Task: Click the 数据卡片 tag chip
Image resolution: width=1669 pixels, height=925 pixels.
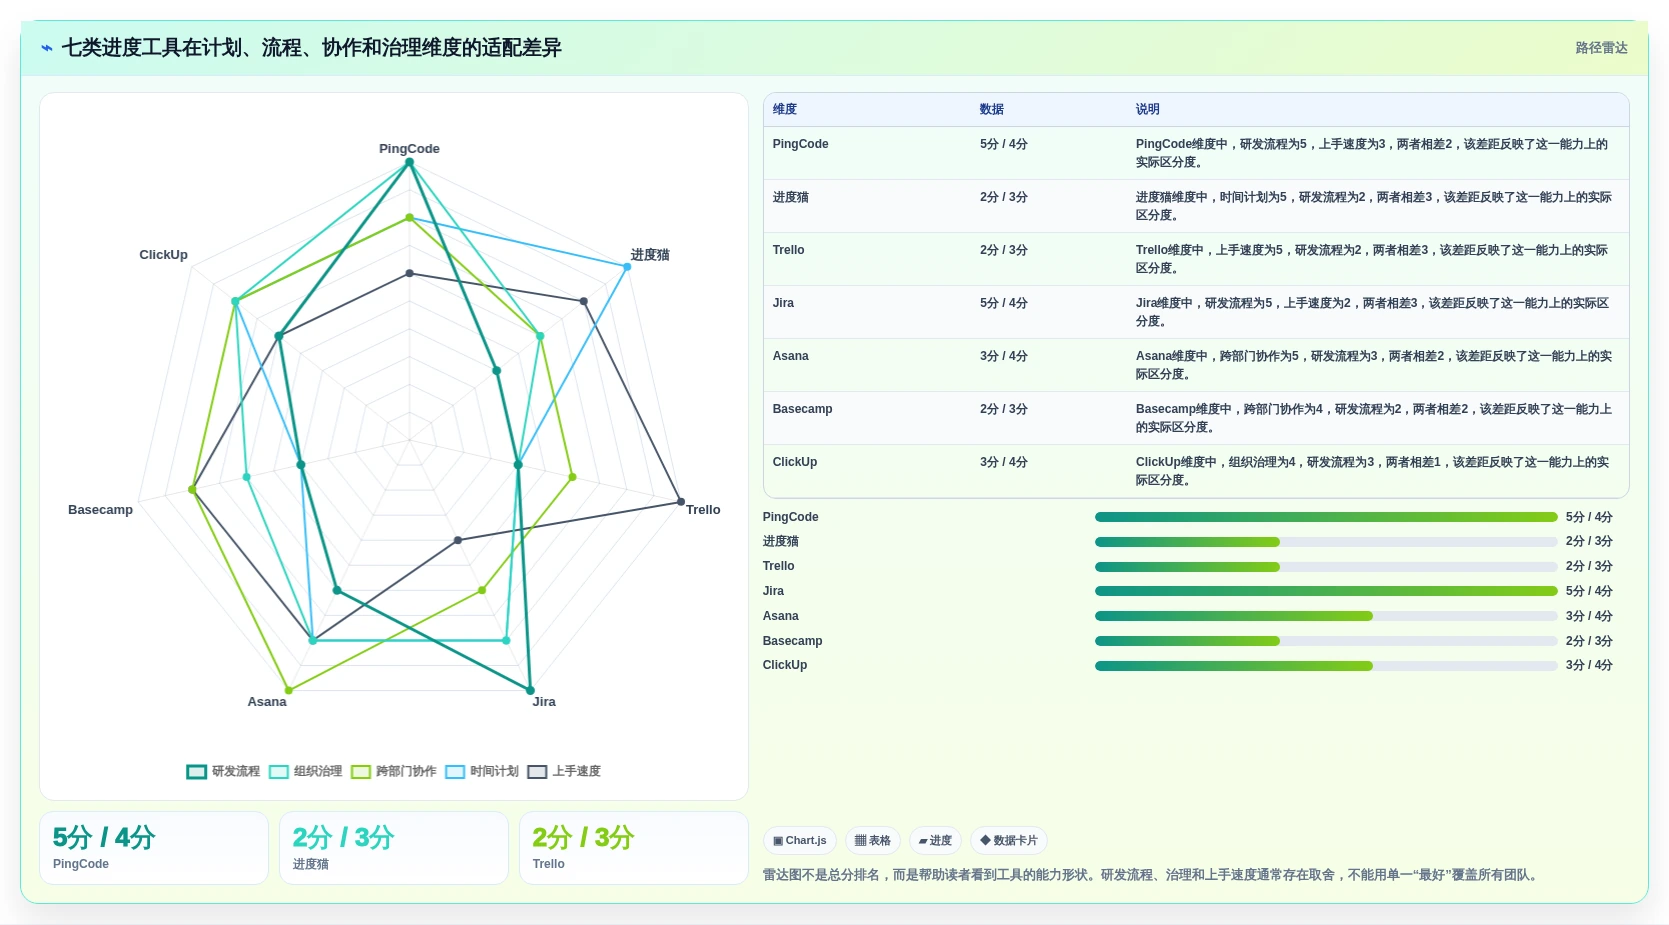Action: [1009, 840]
